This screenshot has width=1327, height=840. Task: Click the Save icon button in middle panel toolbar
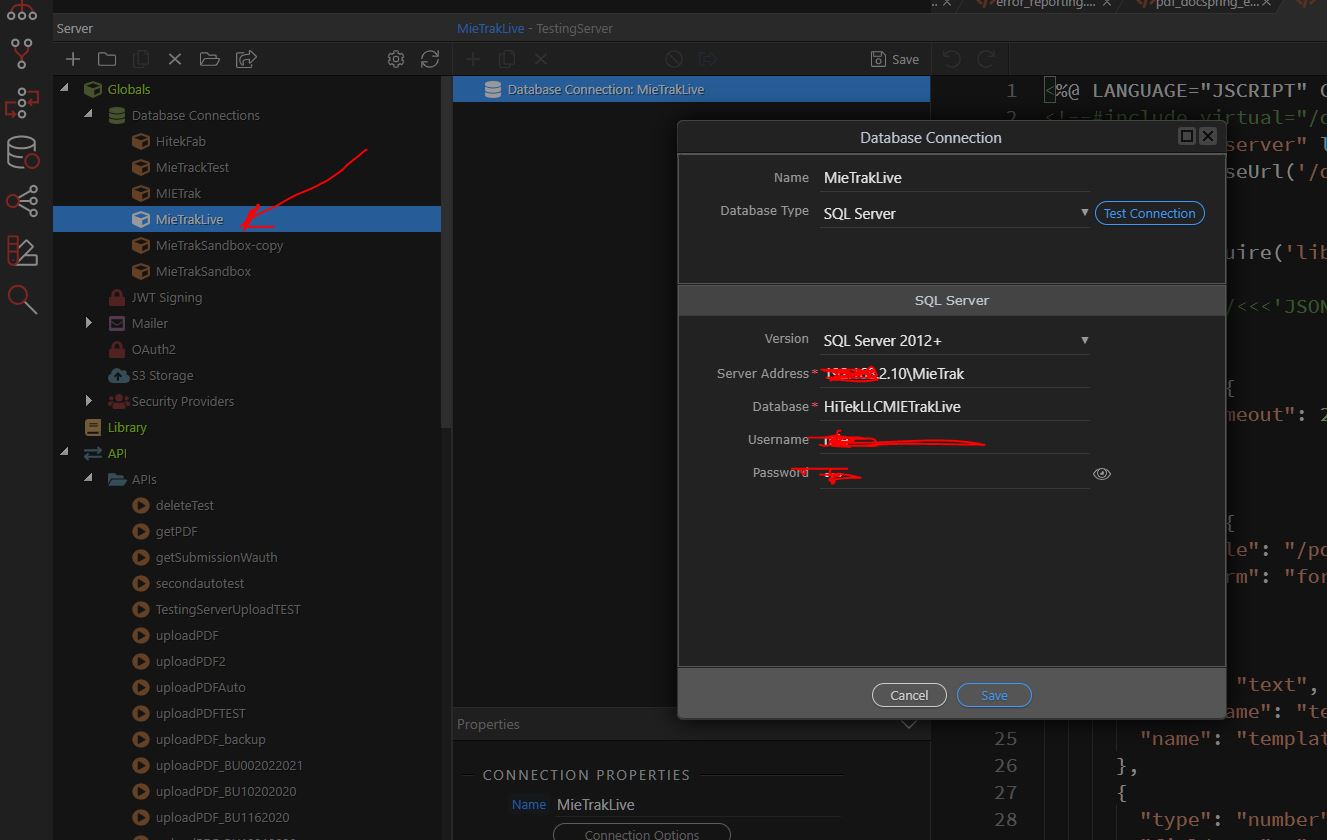click(x=895, y=60)
